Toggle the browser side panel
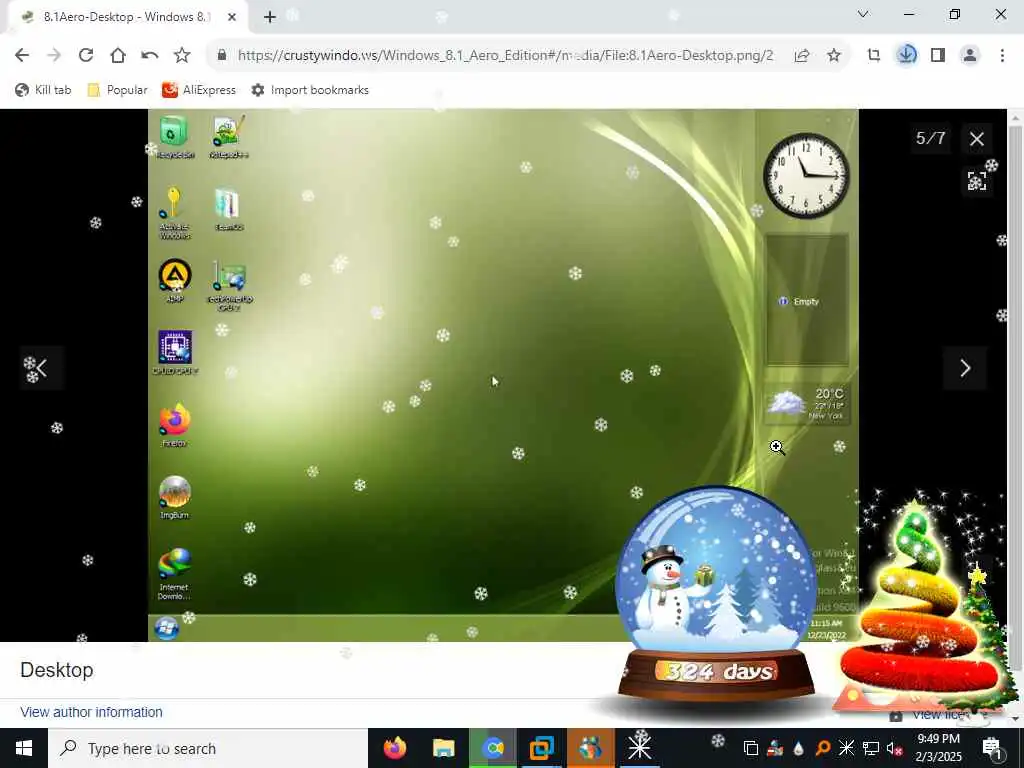 [938, 56]
